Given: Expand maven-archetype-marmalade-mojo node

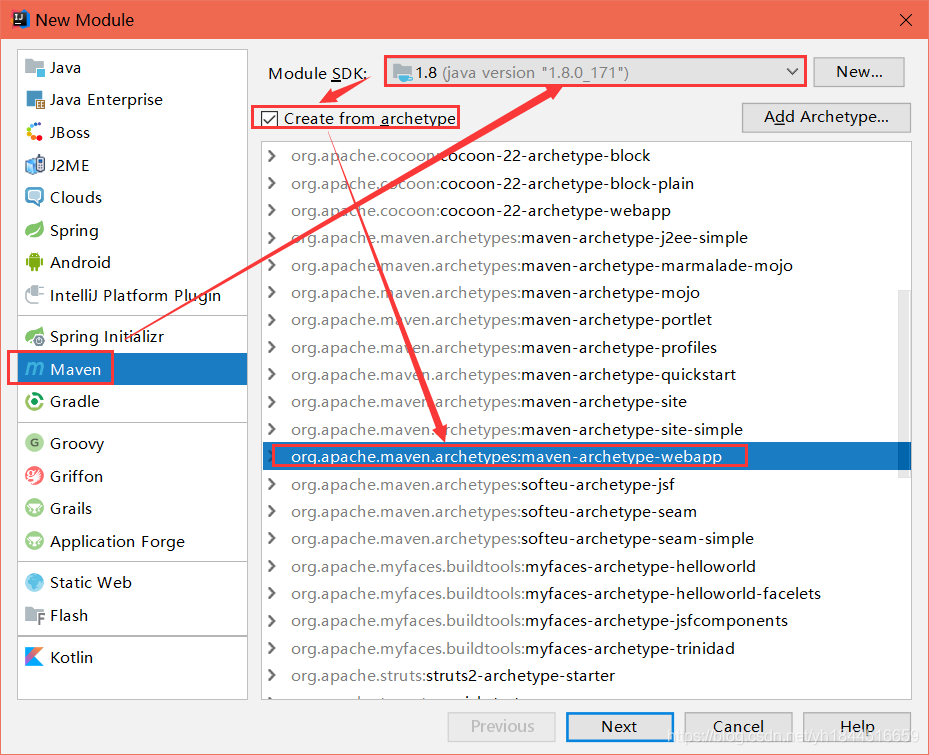Looking at the screenshot, I should pos(272,265).
